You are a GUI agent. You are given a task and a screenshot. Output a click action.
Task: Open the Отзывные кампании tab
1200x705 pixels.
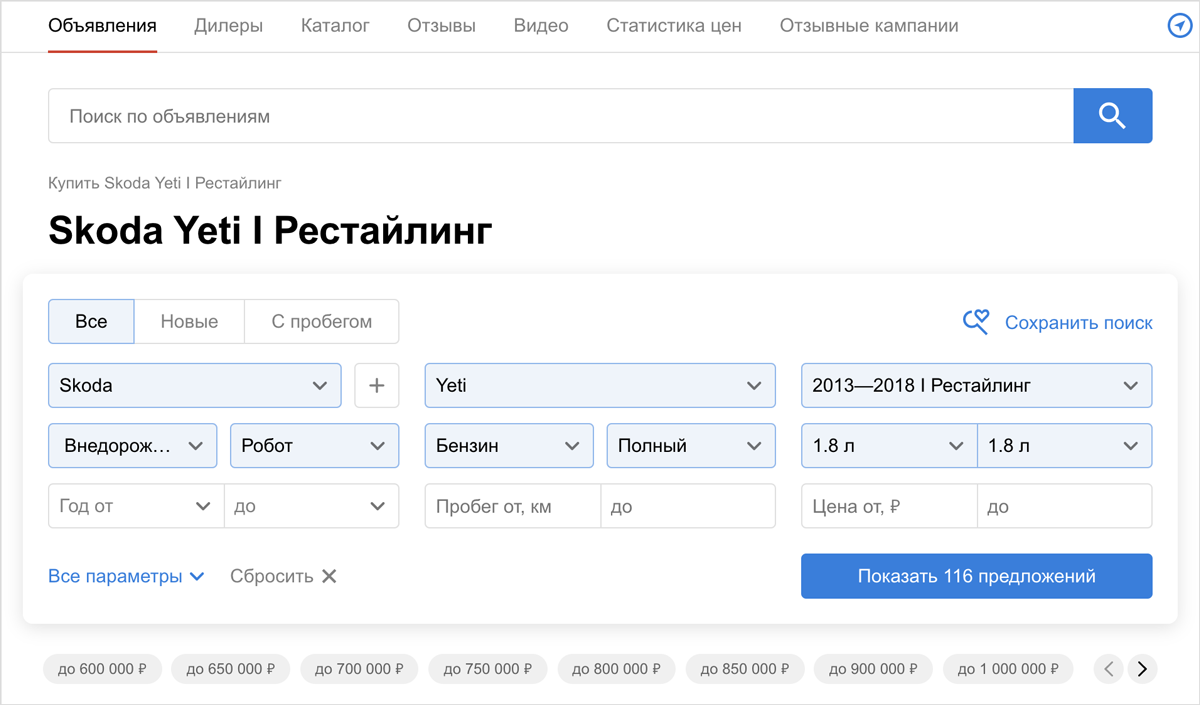click(869, 26)
